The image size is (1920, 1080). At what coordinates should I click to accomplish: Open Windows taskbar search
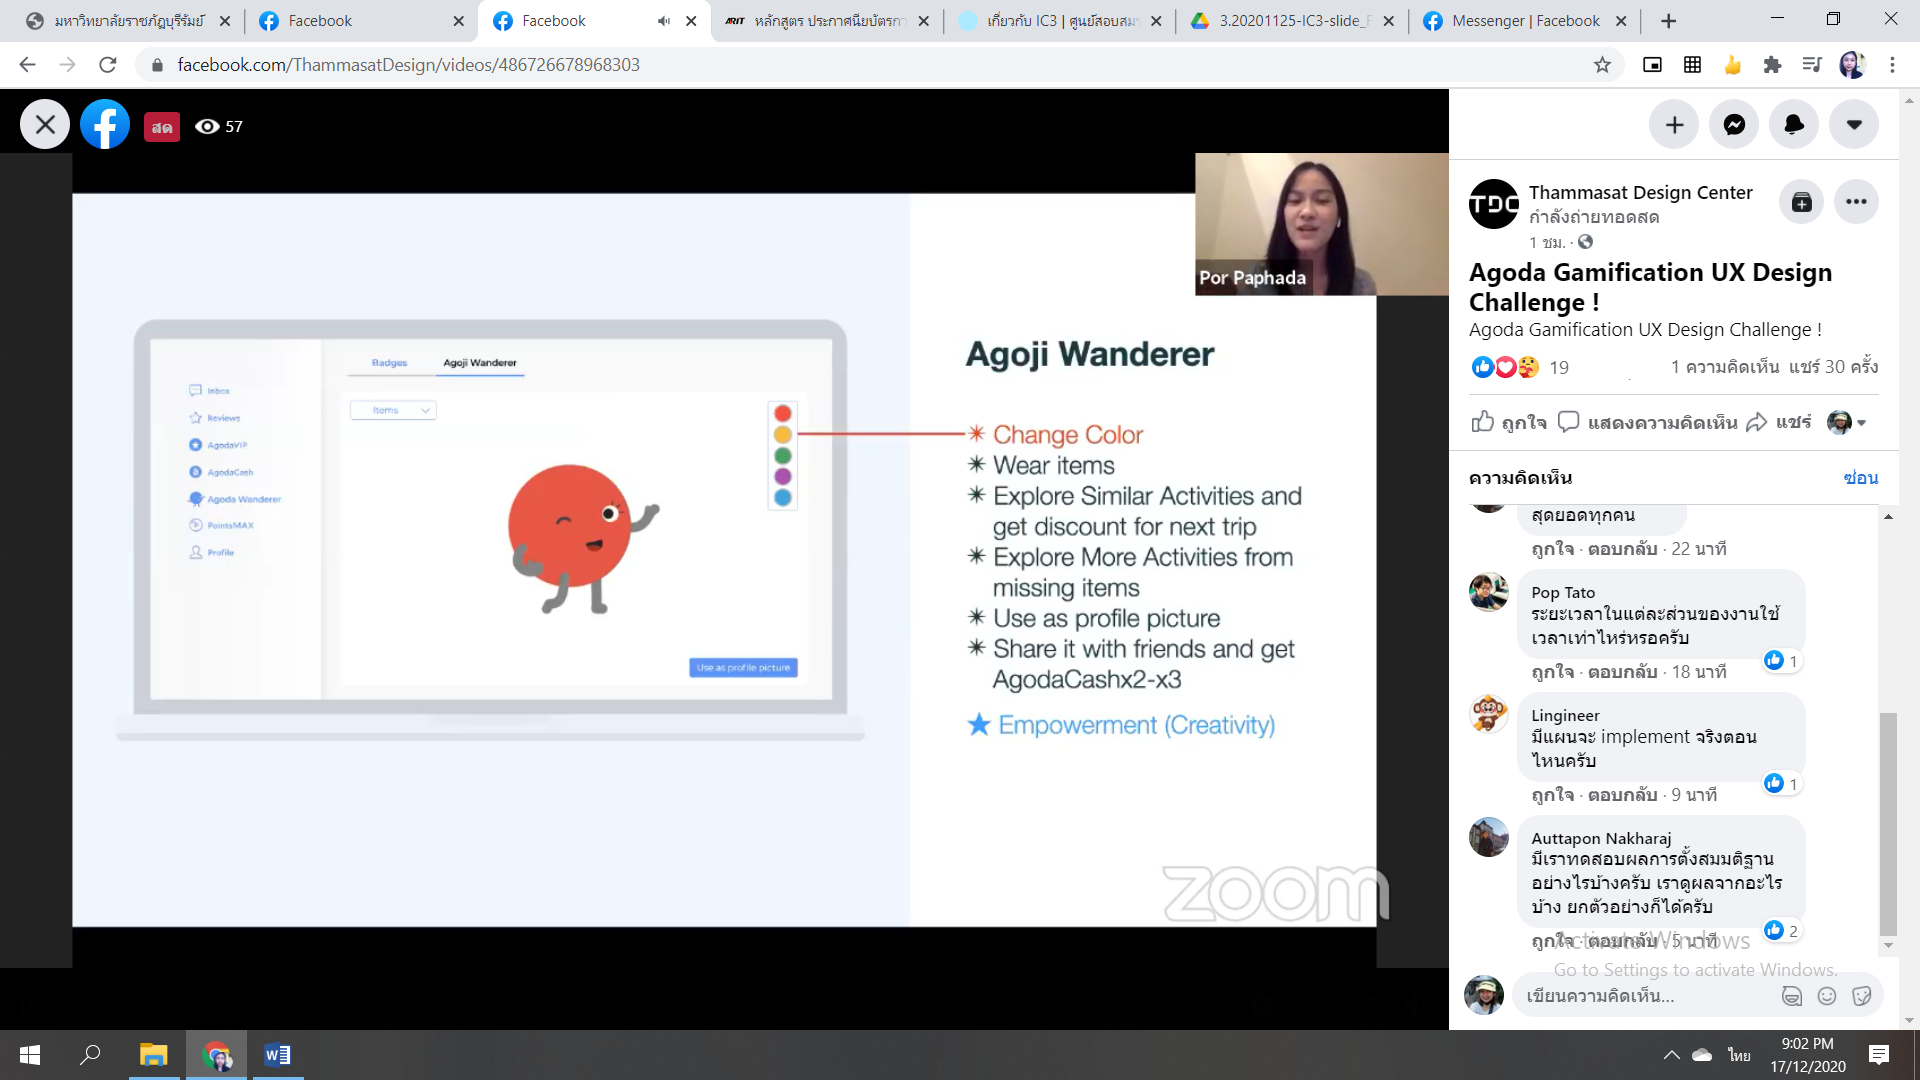click(x=91, y=1055)
